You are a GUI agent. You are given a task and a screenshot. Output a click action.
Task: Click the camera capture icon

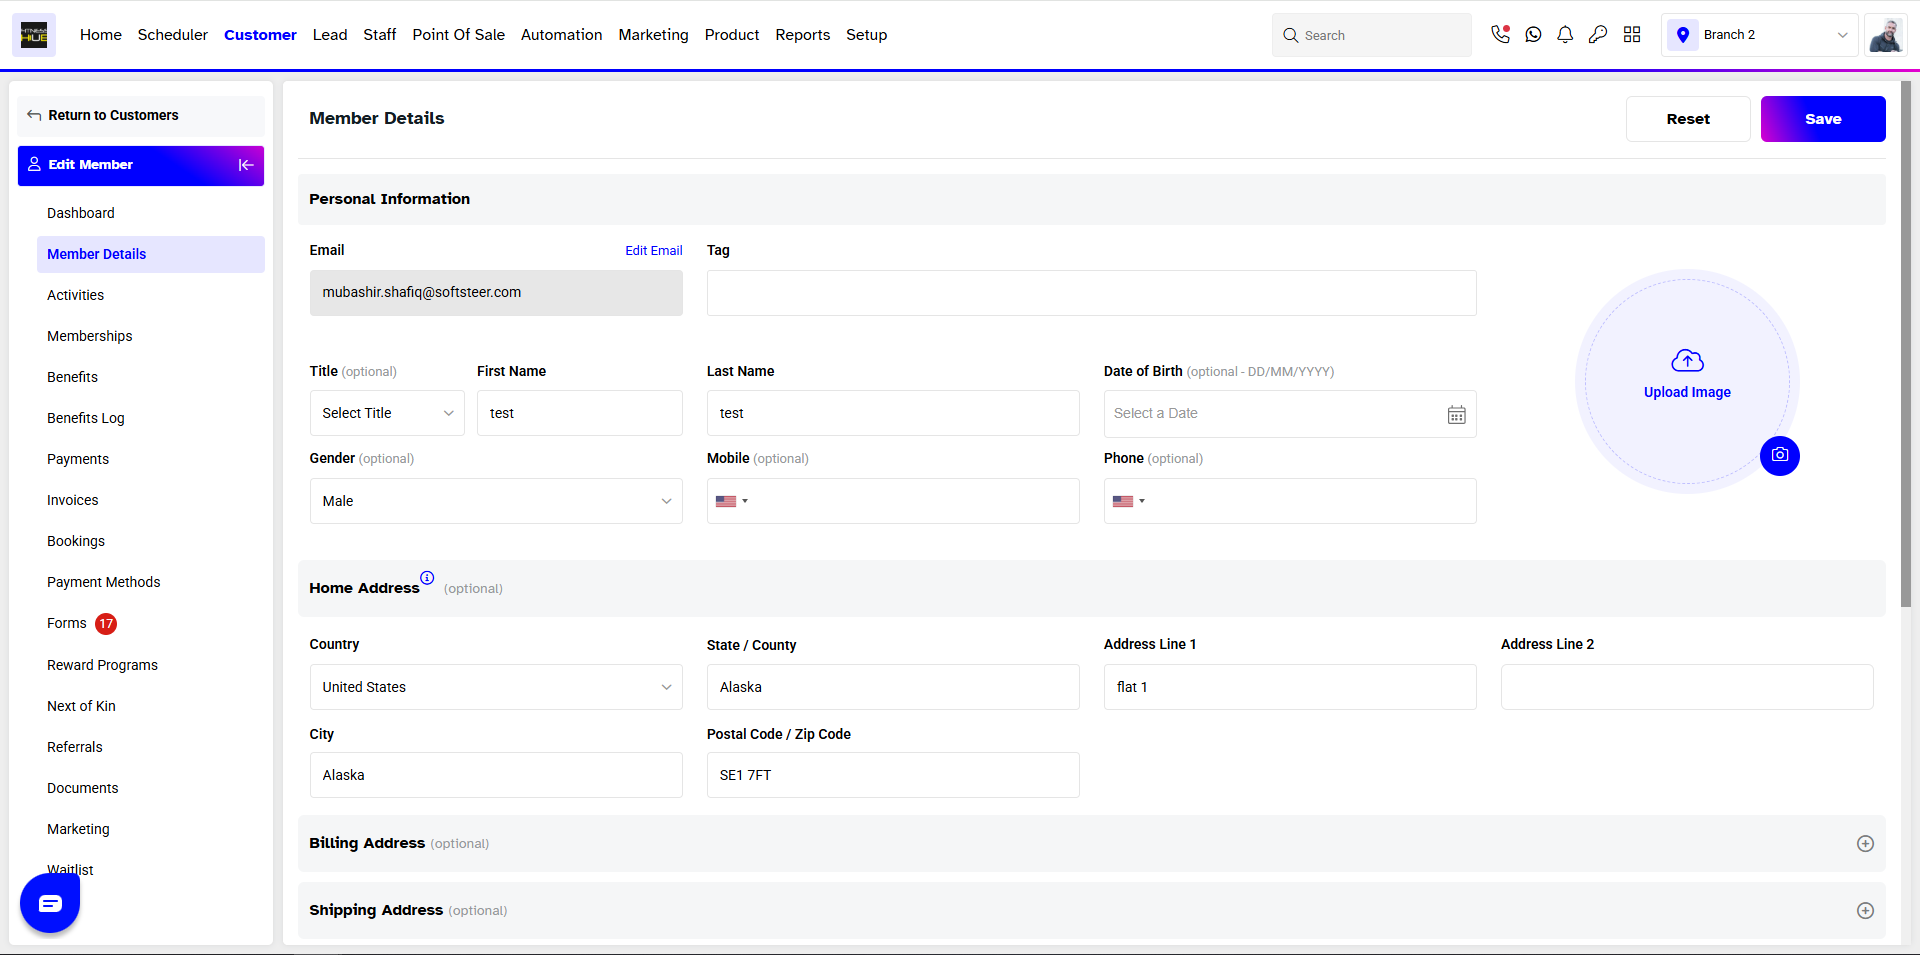(1780, 456)
